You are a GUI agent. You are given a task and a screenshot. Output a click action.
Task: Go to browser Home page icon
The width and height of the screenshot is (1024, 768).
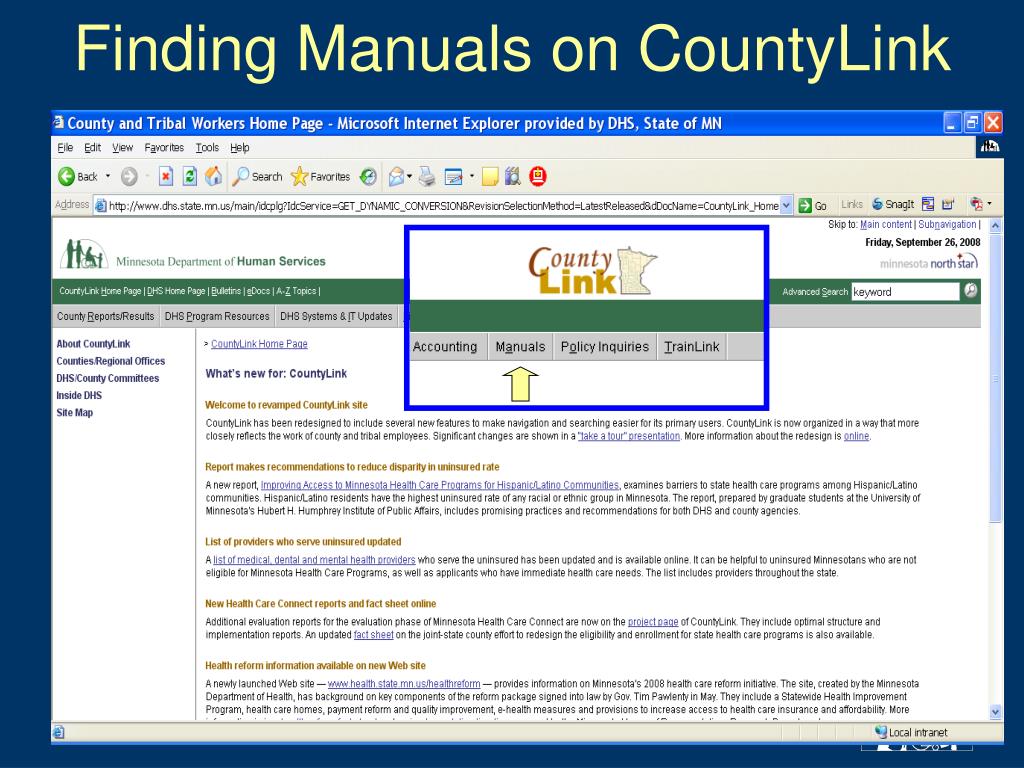pos(213,176)
